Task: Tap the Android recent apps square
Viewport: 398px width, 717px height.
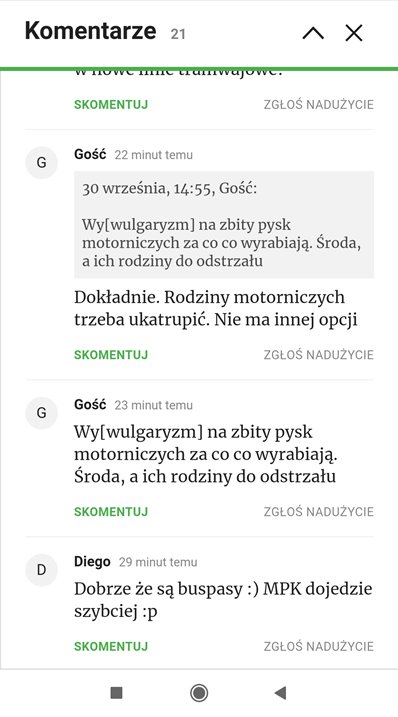Action: 117,693
